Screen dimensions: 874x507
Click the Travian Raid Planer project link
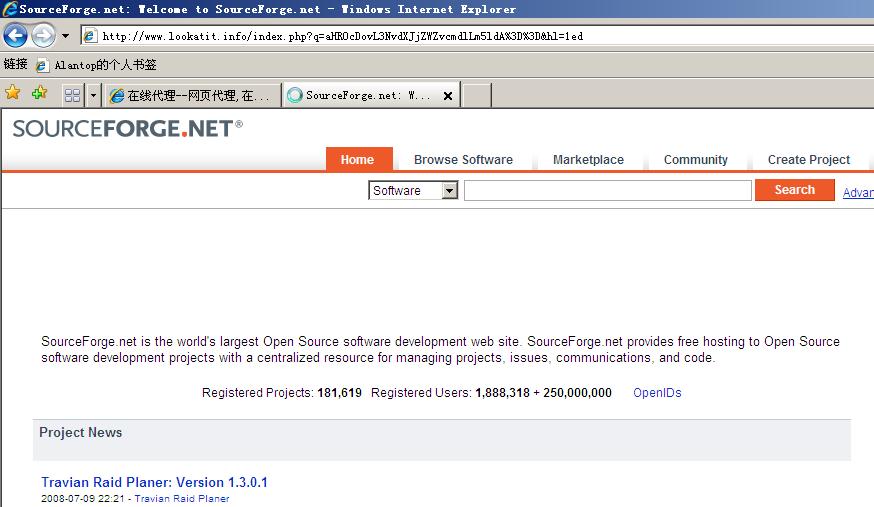coord(182,499)
